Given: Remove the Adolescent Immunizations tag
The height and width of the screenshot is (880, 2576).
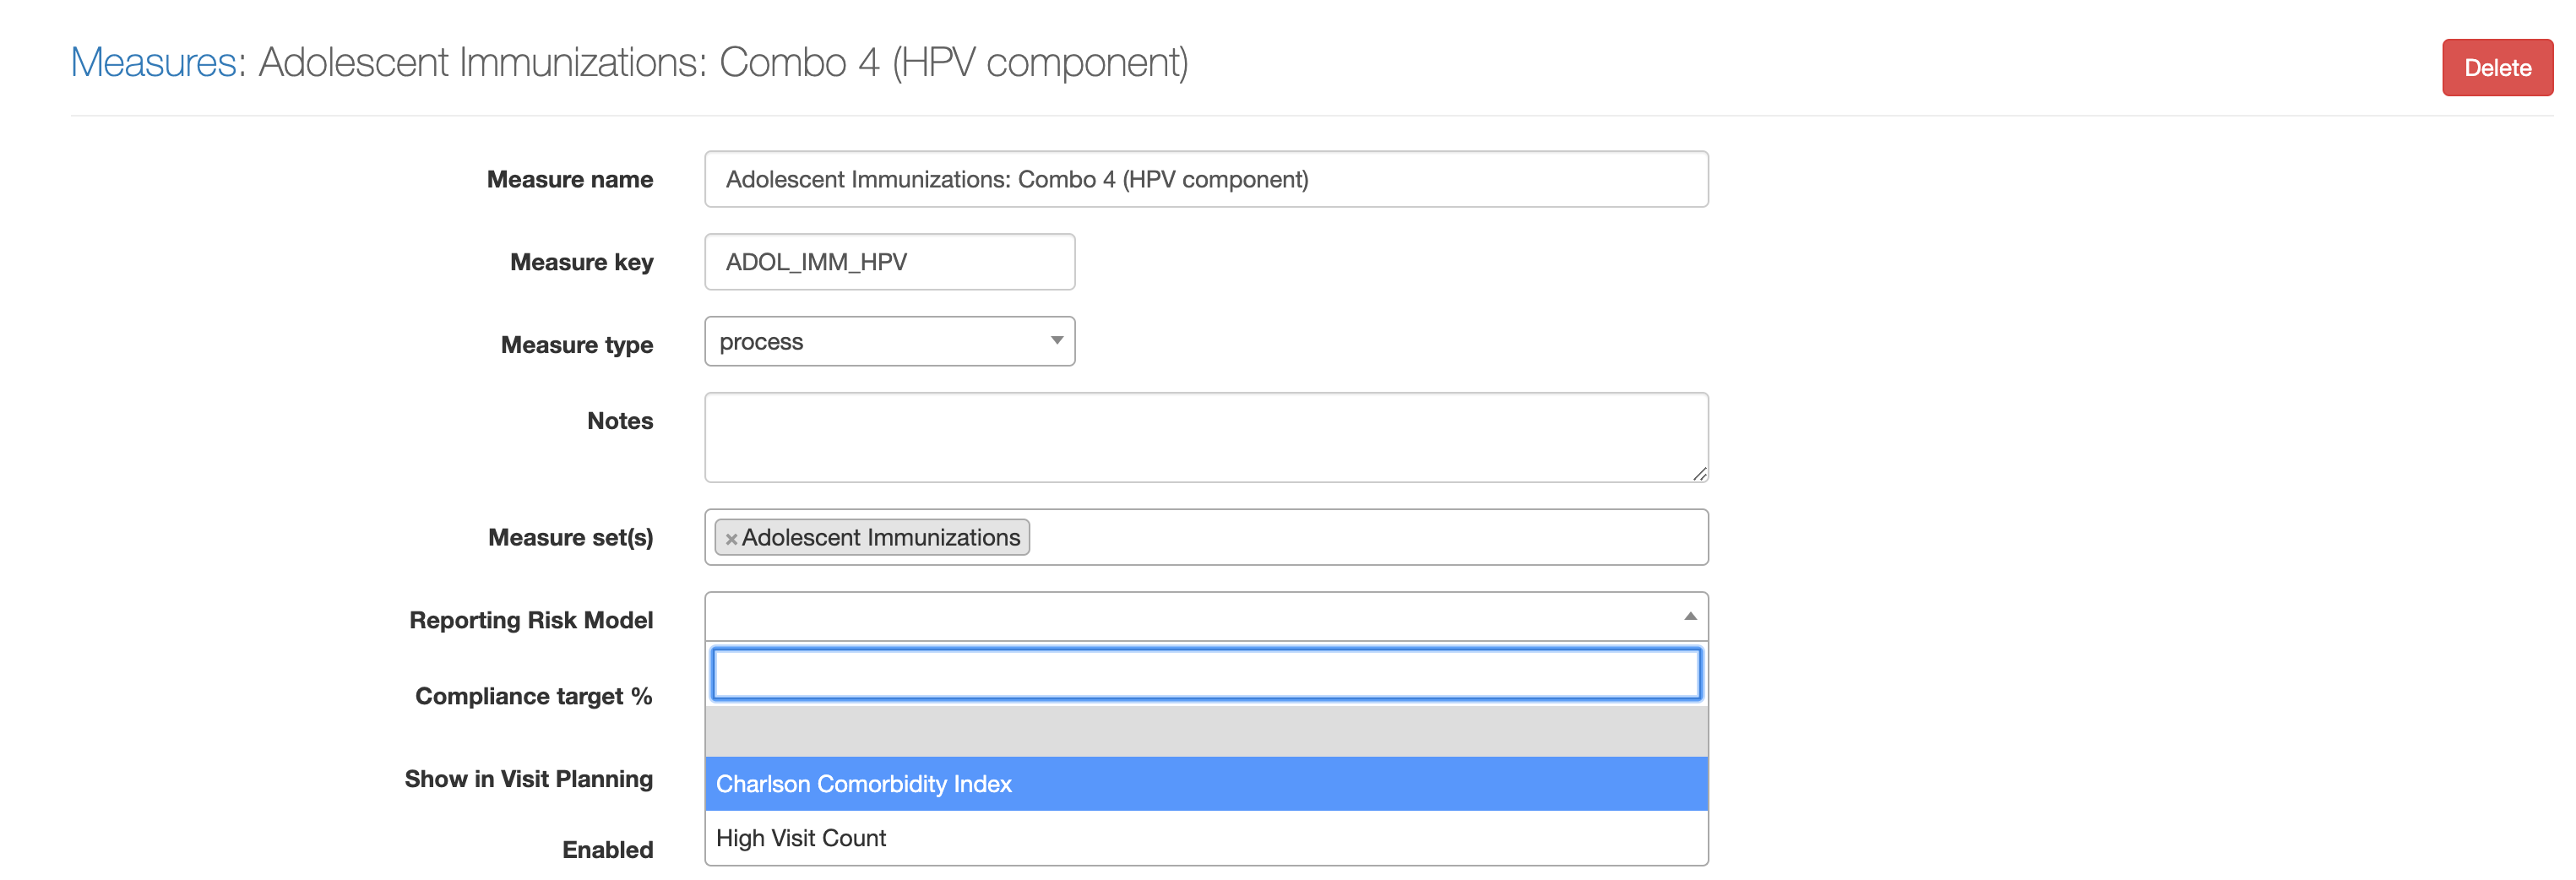Looking at the screenshot, I should 731,539.
